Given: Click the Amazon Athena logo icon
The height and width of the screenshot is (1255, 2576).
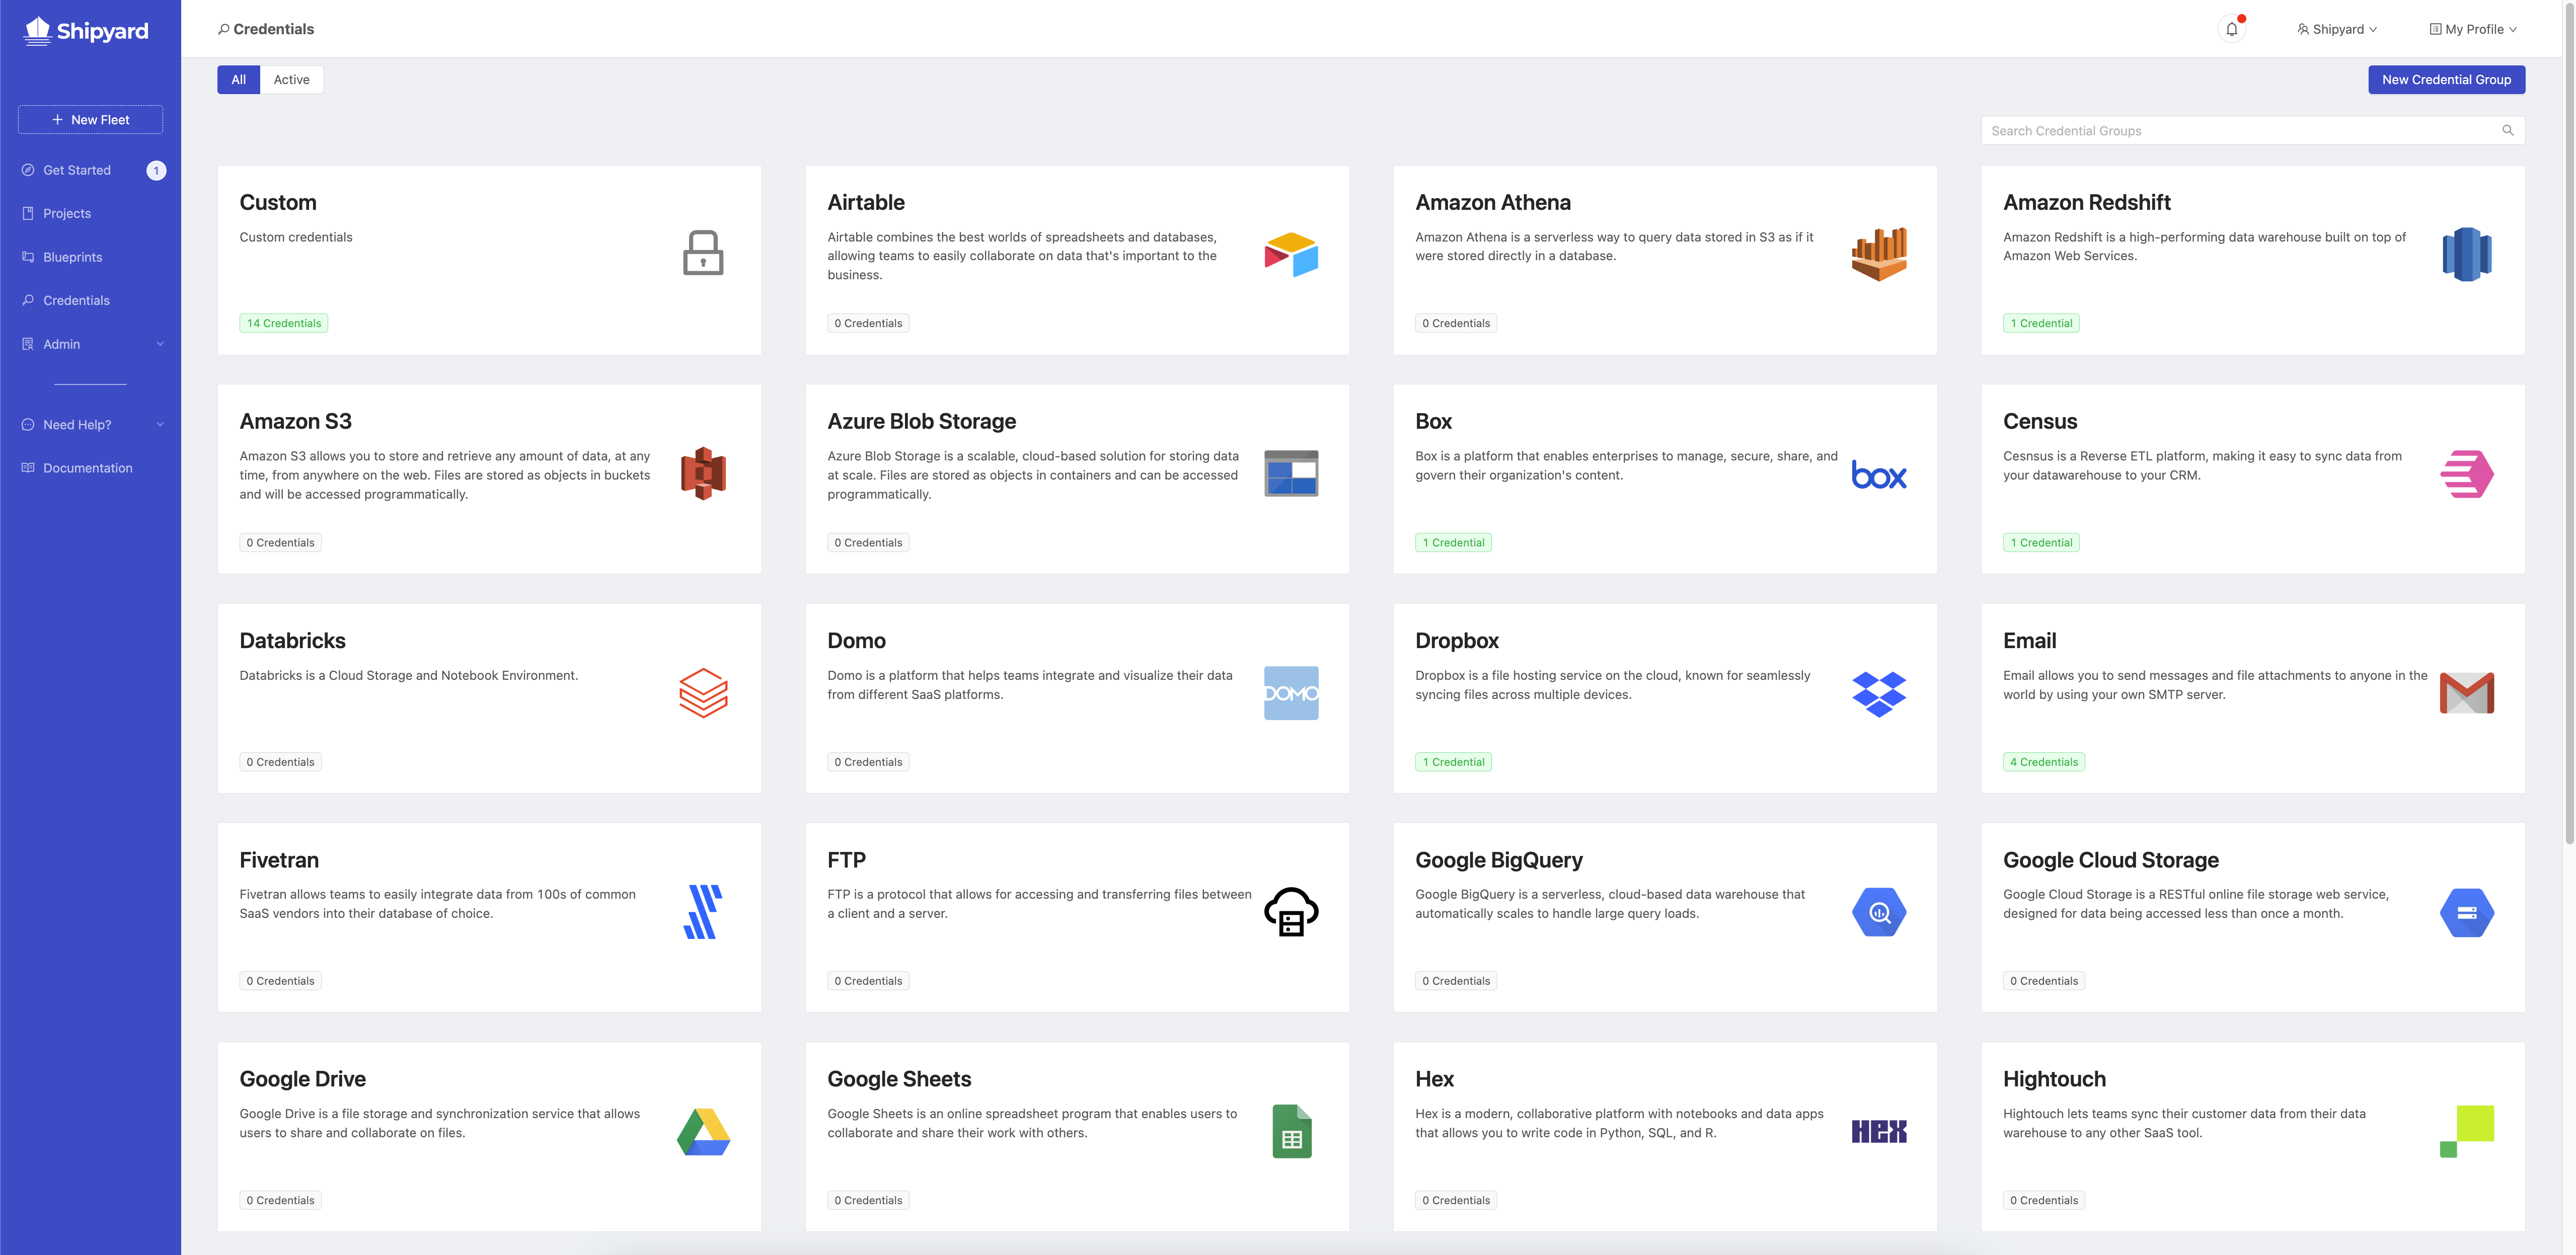Looking at the screenshot, I should tap(1879, 254).
